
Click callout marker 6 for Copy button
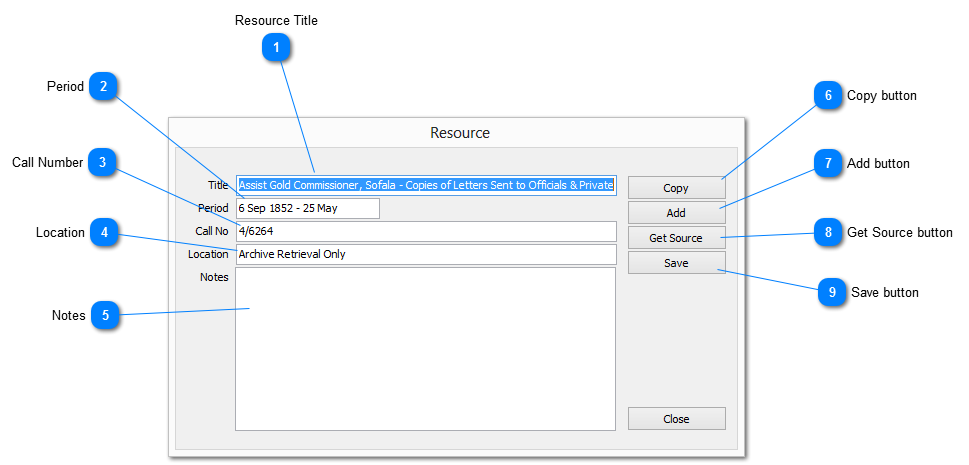[x=828, y=96]
